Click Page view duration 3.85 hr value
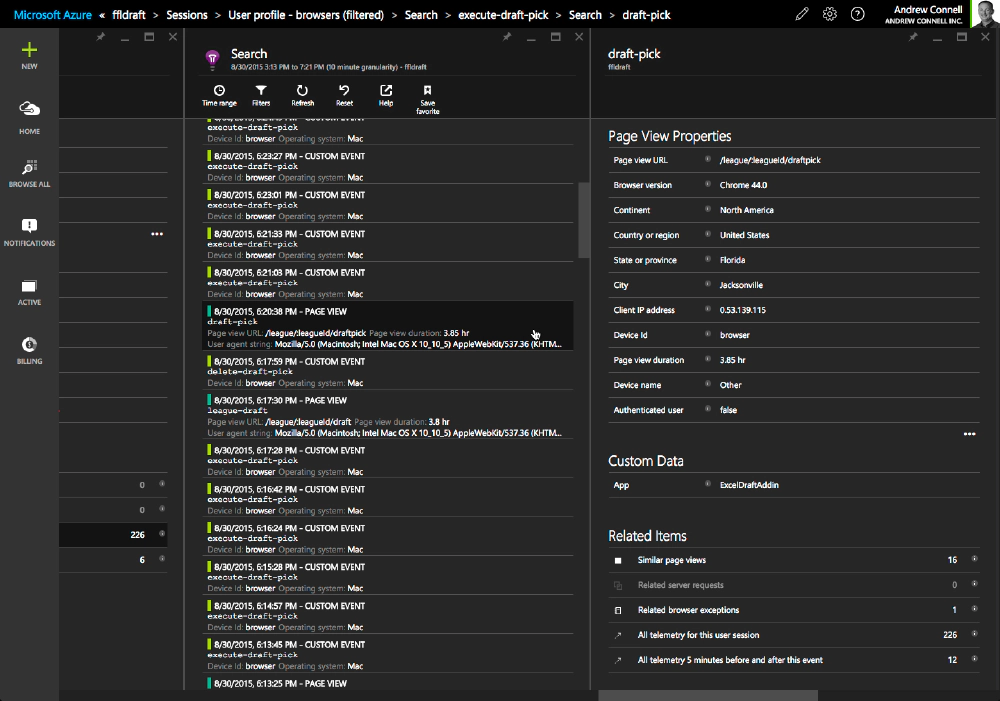 732,360
